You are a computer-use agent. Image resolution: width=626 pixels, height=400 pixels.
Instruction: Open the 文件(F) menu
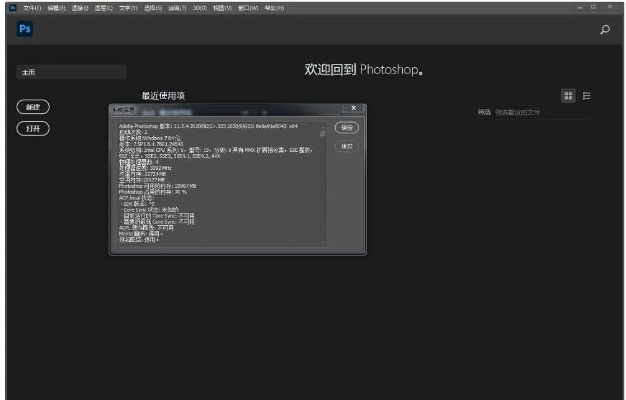pos(31,8)
